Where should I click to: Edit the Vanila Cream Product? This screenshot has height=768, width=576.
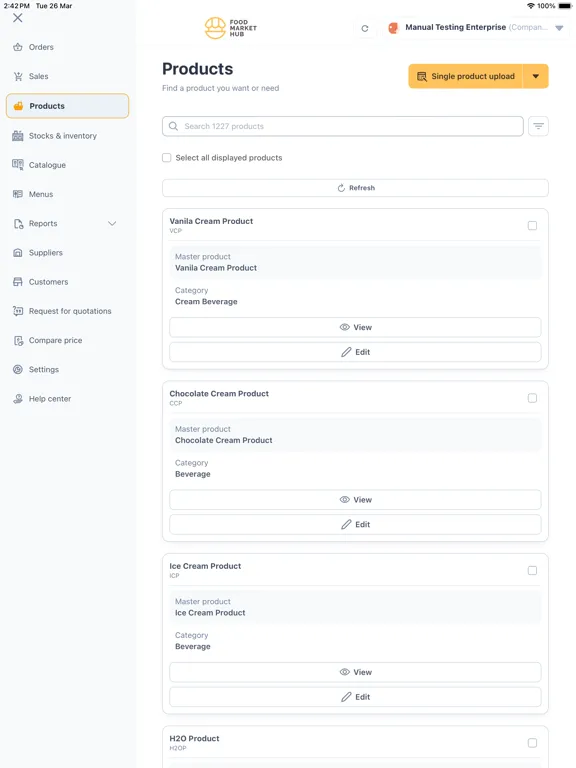tap(355, 352)
